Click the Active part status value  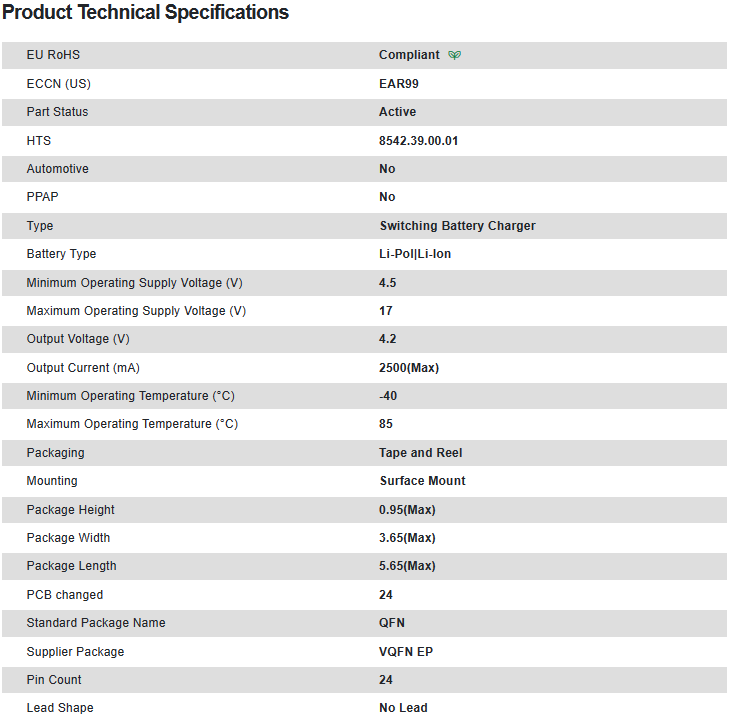[397, 112]
